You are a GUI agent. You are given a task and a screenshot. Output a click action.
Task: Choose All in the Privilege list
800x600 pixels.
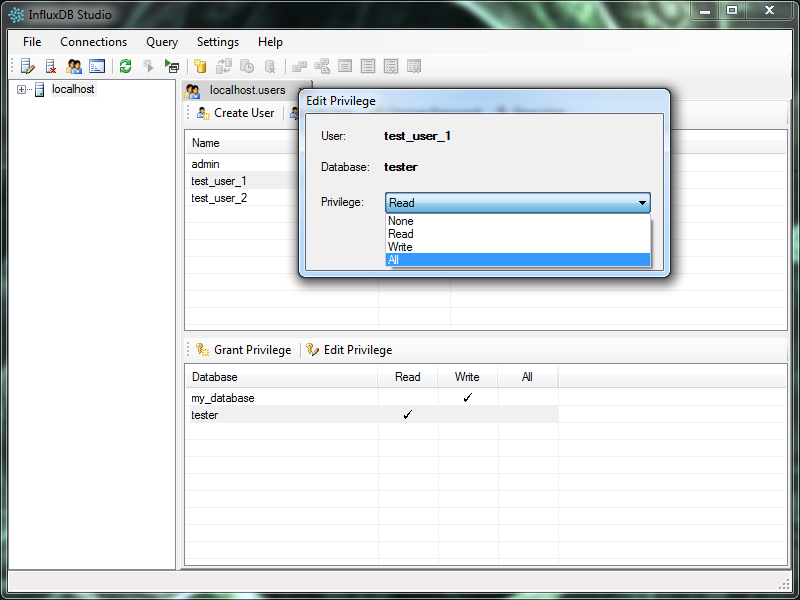tap(518, 260)
